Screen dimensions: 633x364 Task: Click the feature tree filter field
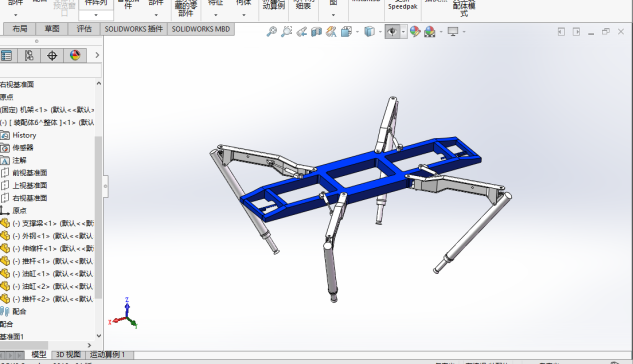(x=50, y=71)
